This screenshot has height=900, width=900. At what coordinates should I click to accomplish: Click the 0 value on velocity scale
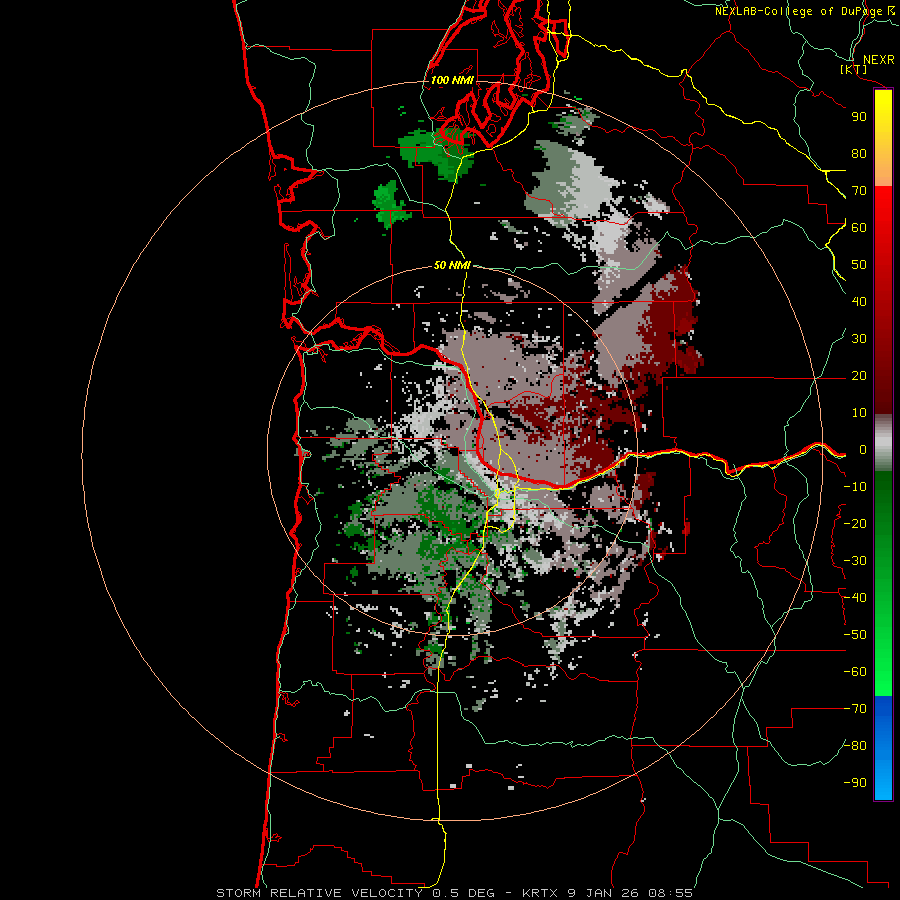pos(863,449)
